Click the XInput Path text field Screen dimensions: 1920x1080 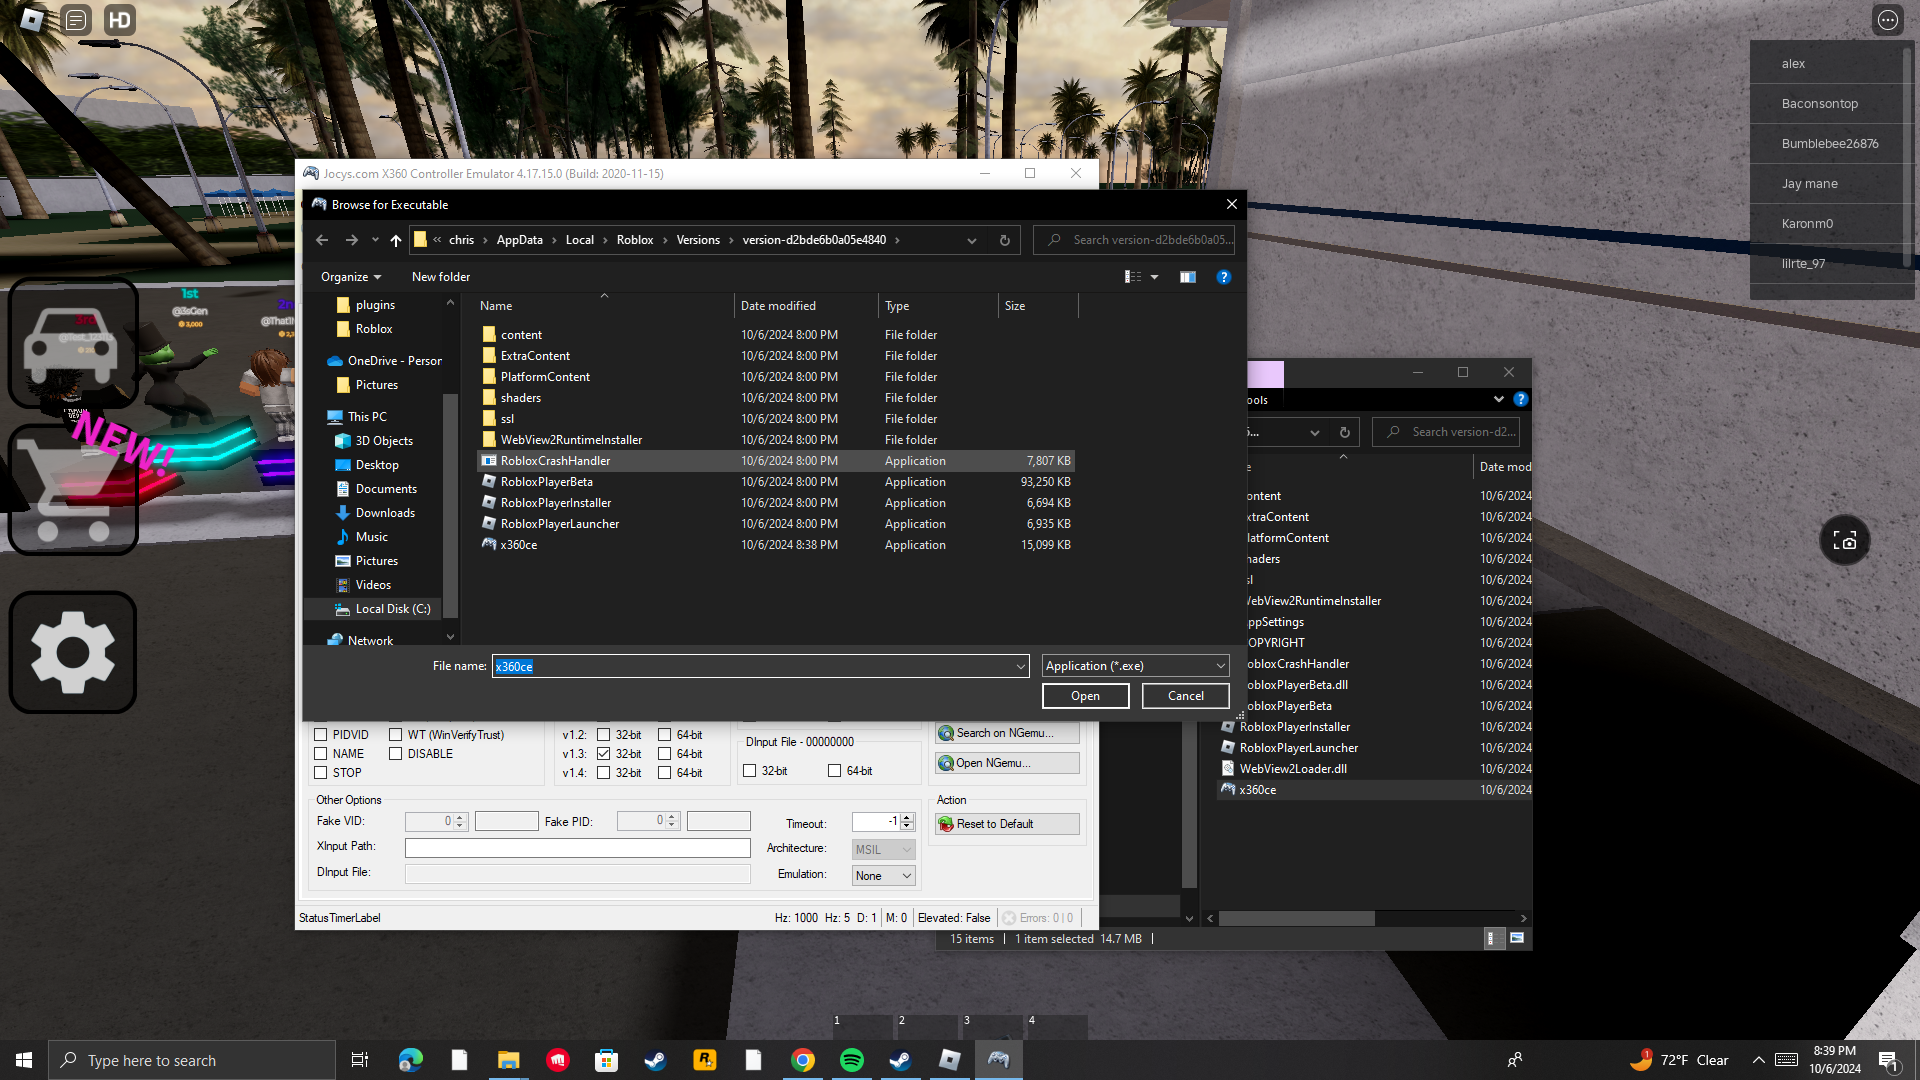tap(577, 848)
